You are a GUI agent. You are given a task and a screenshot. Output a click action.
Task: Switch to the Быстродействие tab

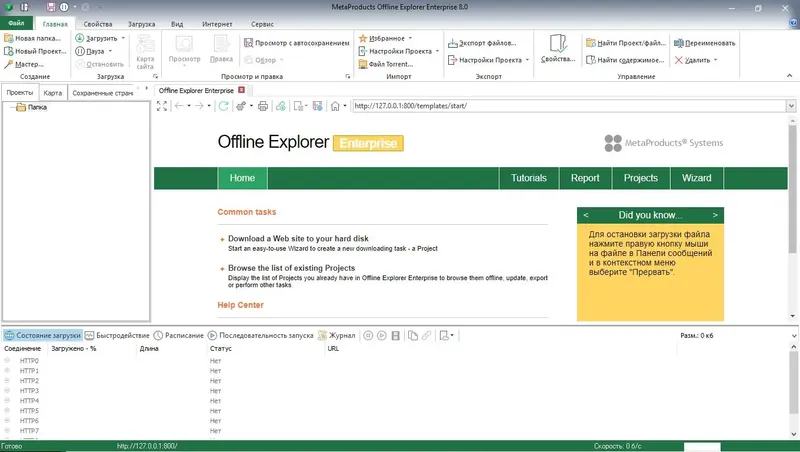117,335
